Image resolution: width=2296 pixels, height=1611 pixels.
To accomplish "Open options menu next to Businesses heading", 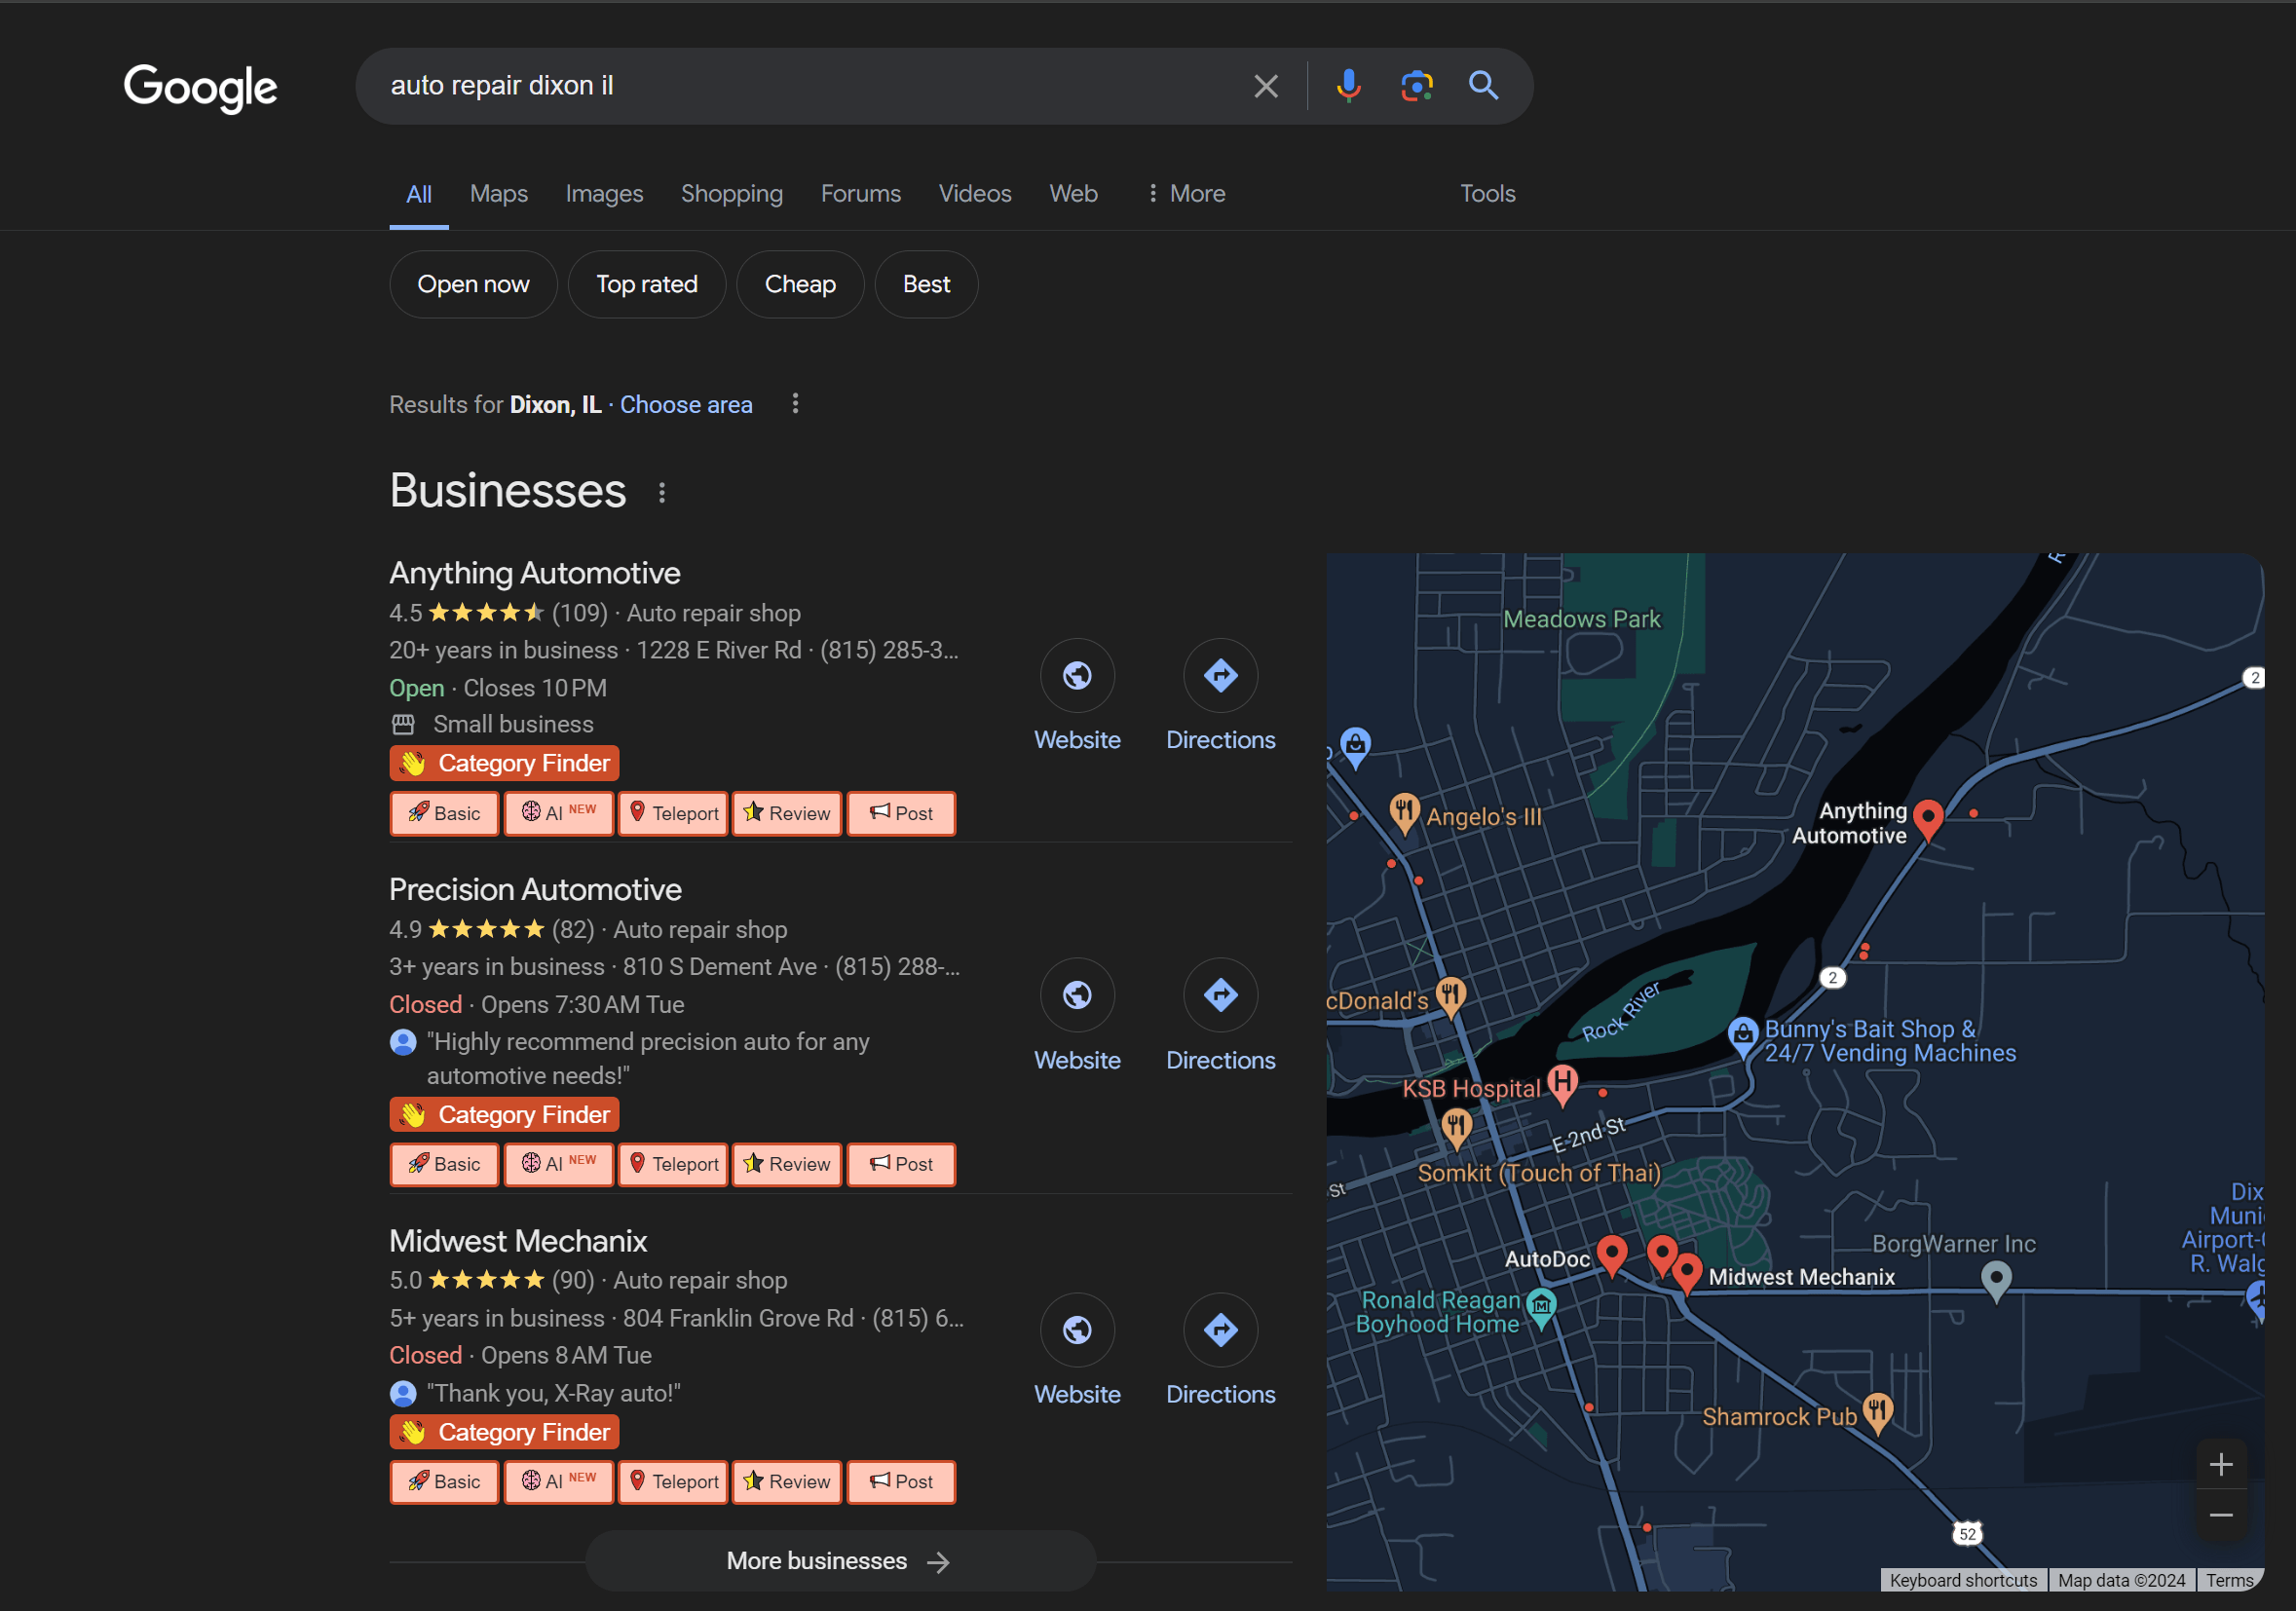I will coord(662,492).
